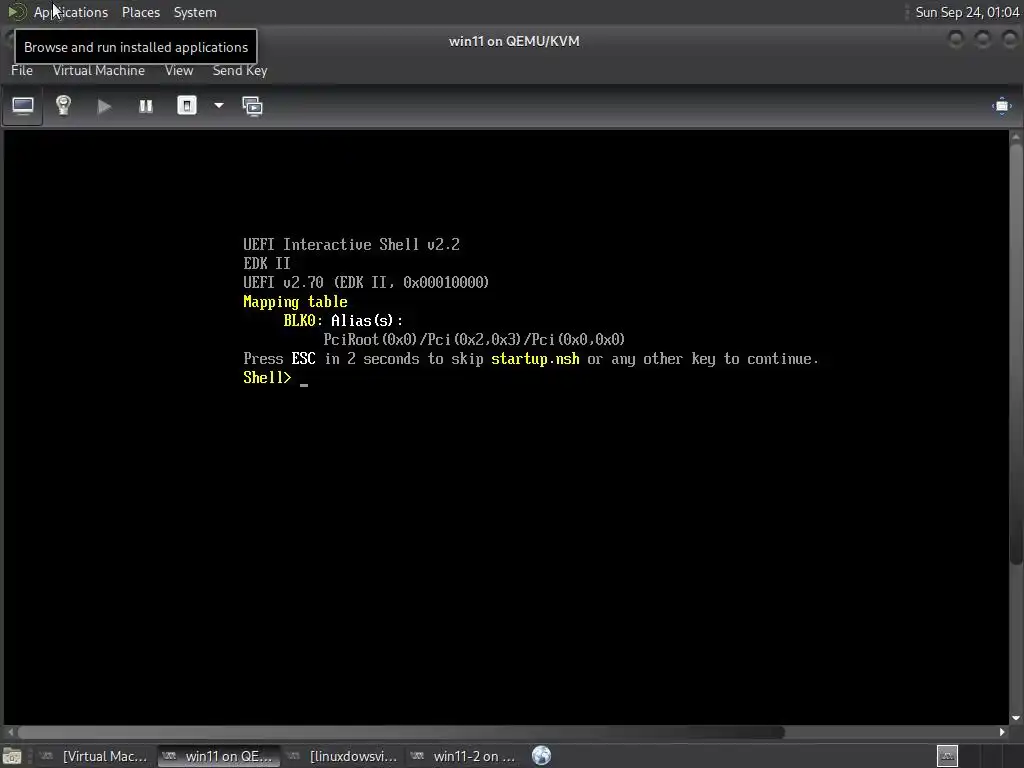Screen dimensions: 1024x768
Task: Click the win11 on QEMU/KVM title bar
Action: pos(514,41)
